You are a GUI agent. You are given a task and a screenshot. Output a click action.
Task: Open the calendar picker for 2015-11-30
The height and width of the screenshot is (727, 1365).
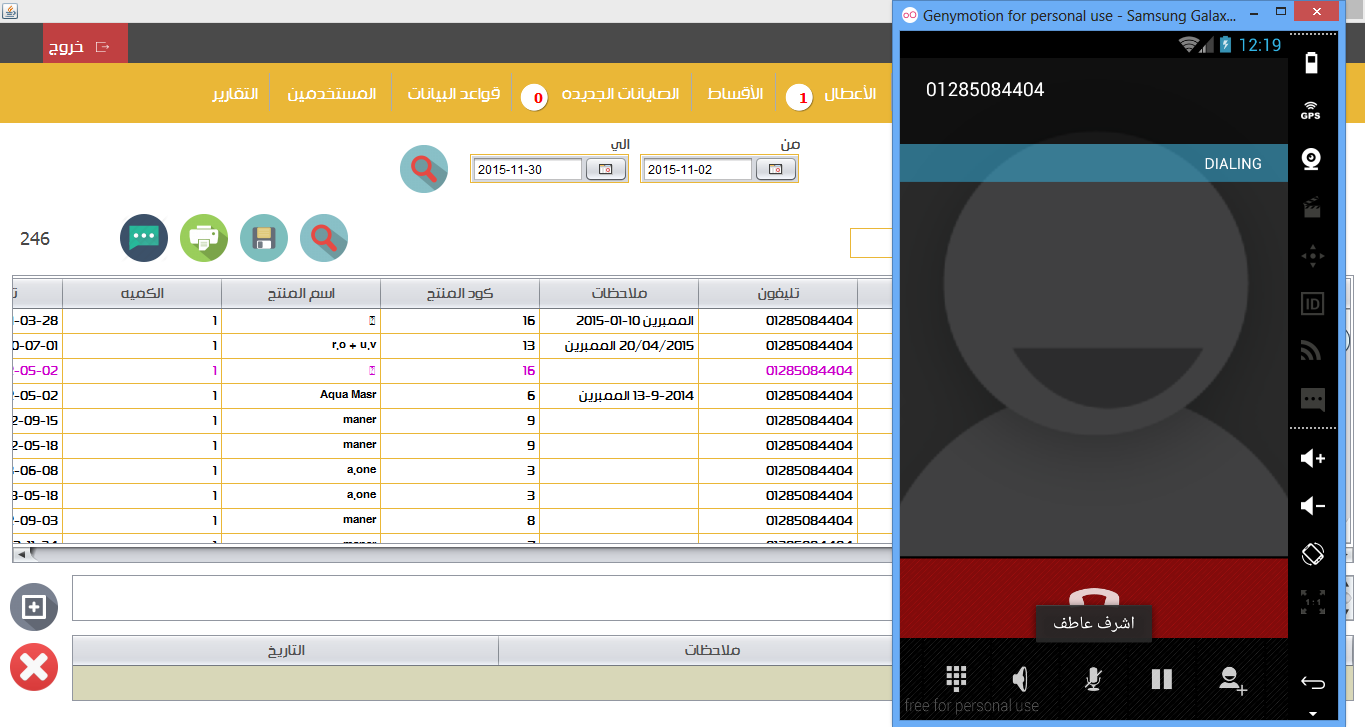tap(605, 170)
